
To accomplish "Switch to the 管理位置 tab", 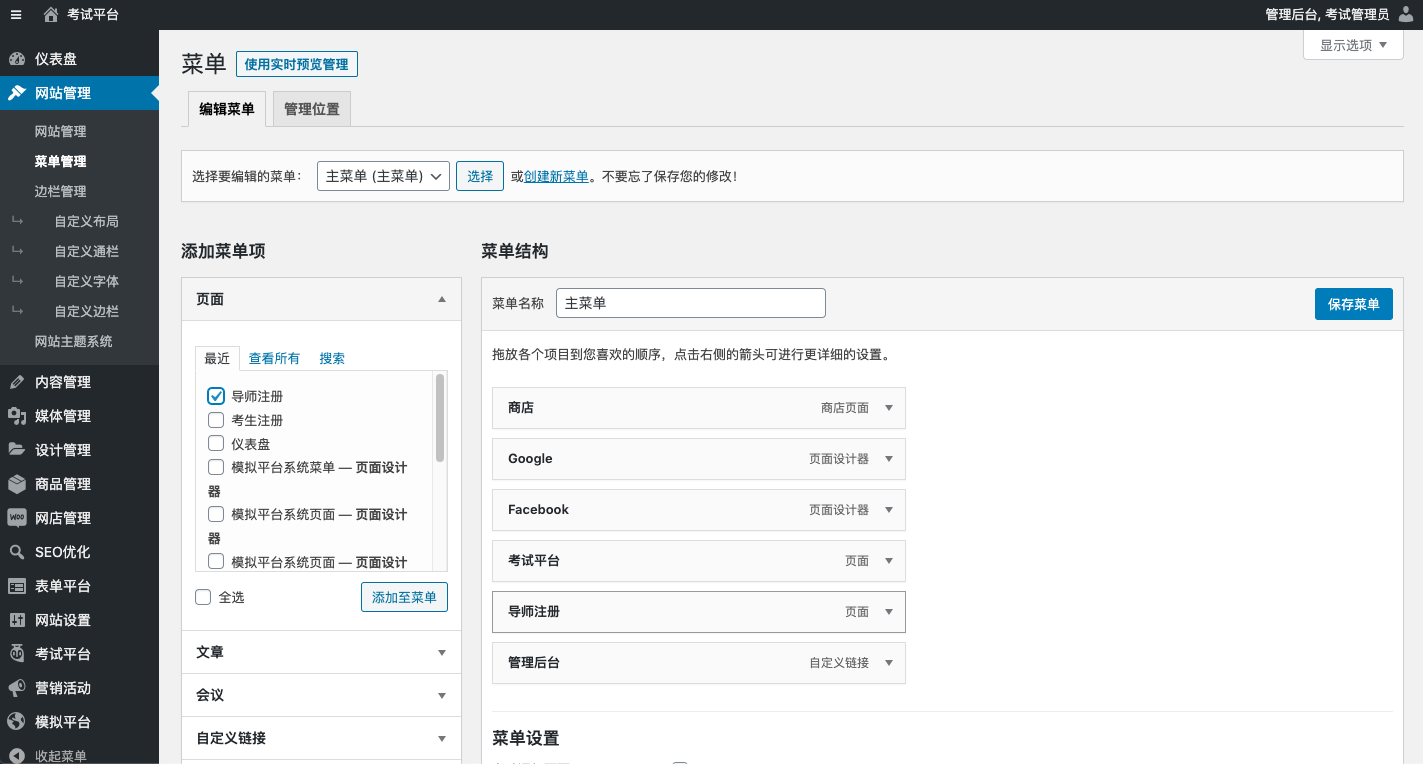I will coord(311,109).
